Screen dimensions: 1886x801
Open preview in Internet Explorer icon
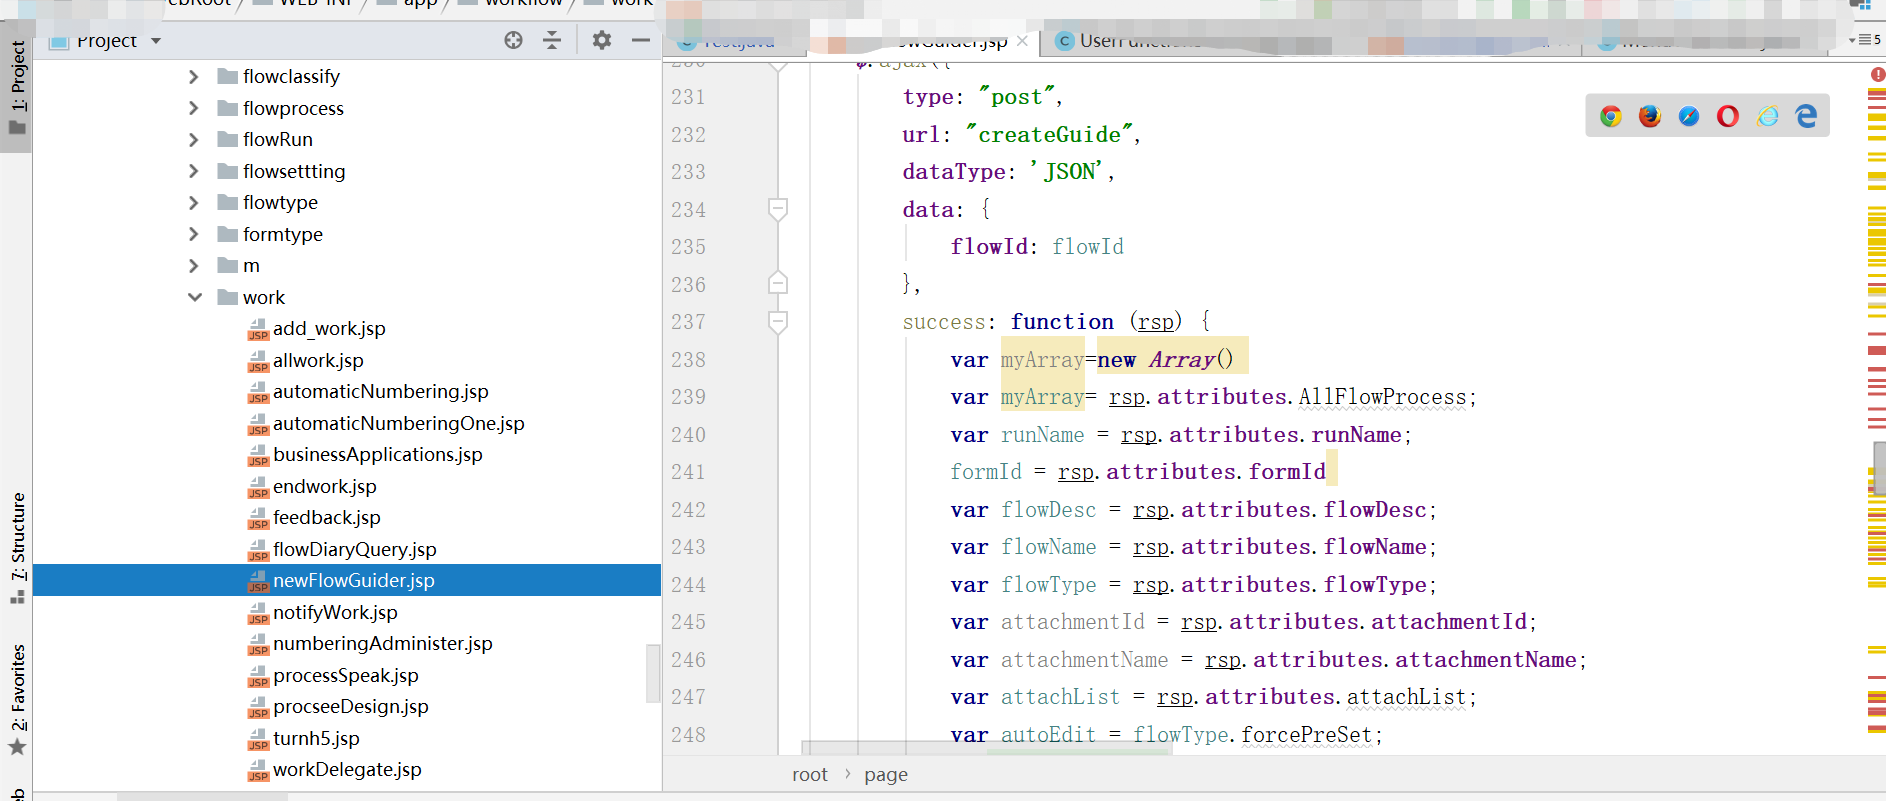tap(1768, 116)
